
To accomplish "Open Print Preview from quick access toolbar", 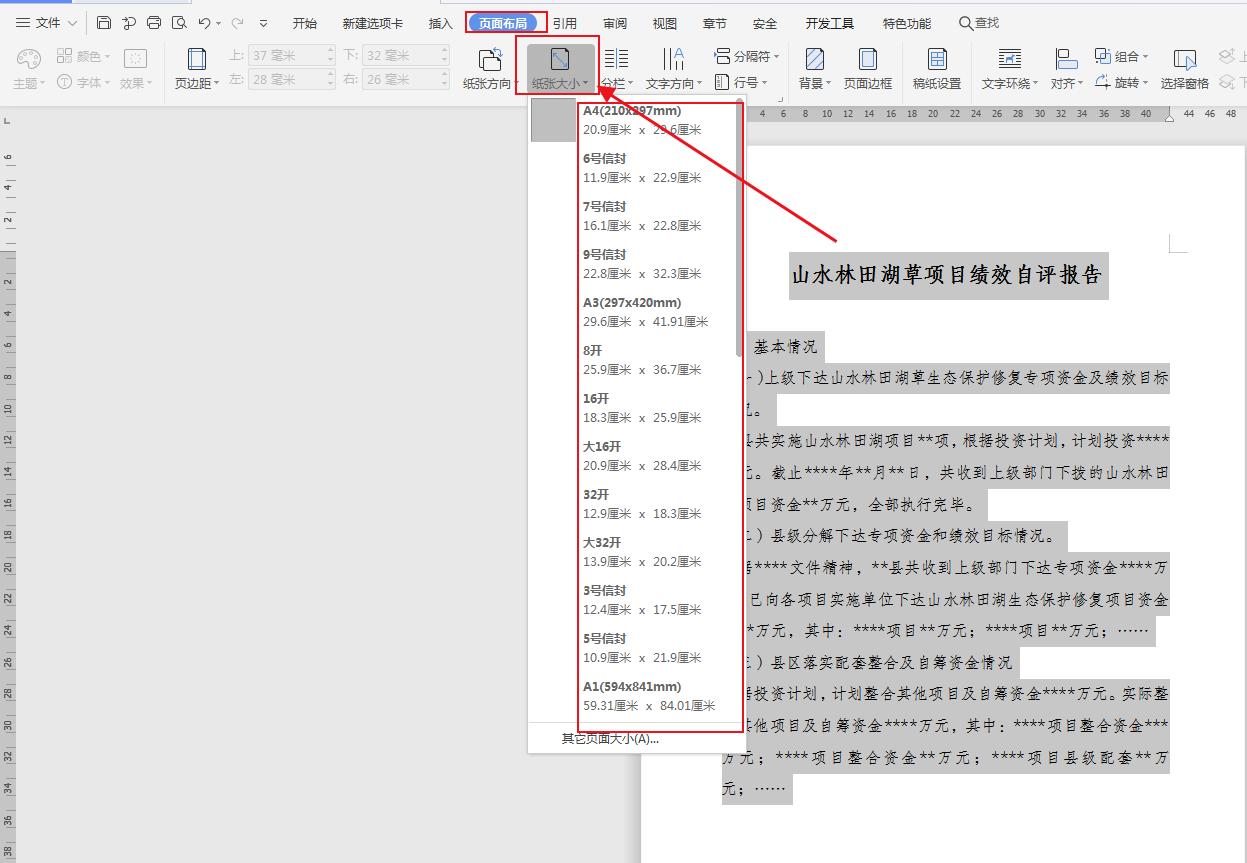I will point(179,22).
